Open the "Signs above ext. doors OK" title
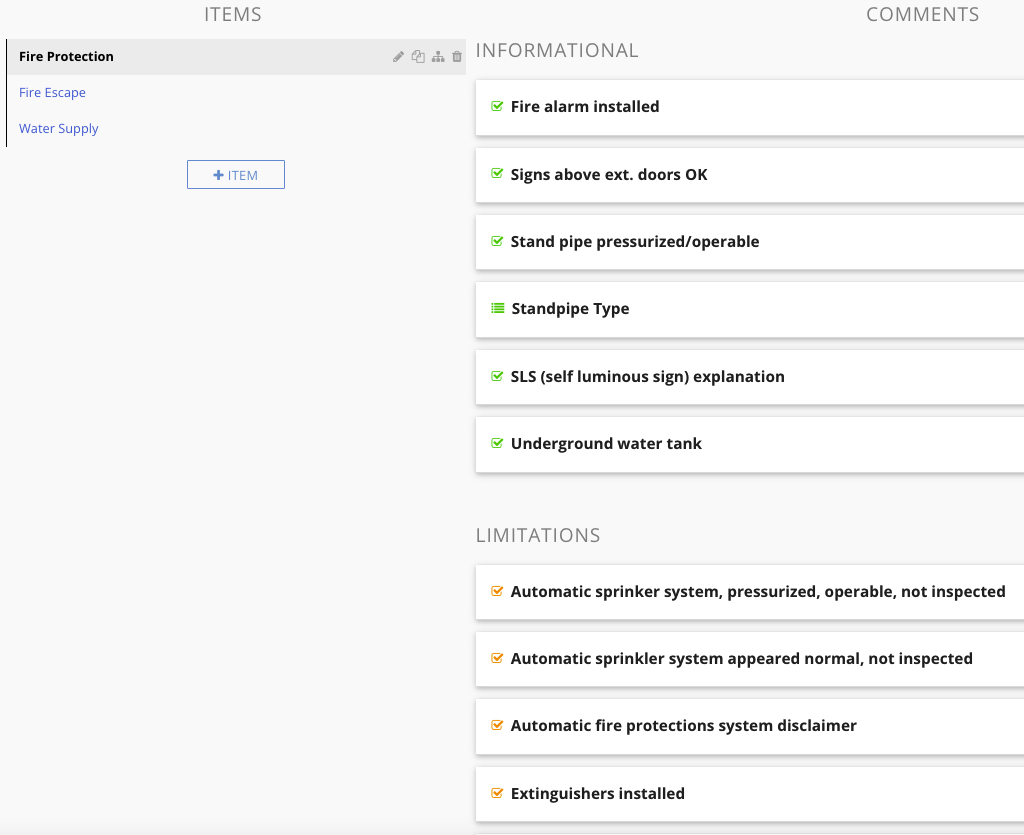This screenshot has height=835, width=1024. [609, 174]
